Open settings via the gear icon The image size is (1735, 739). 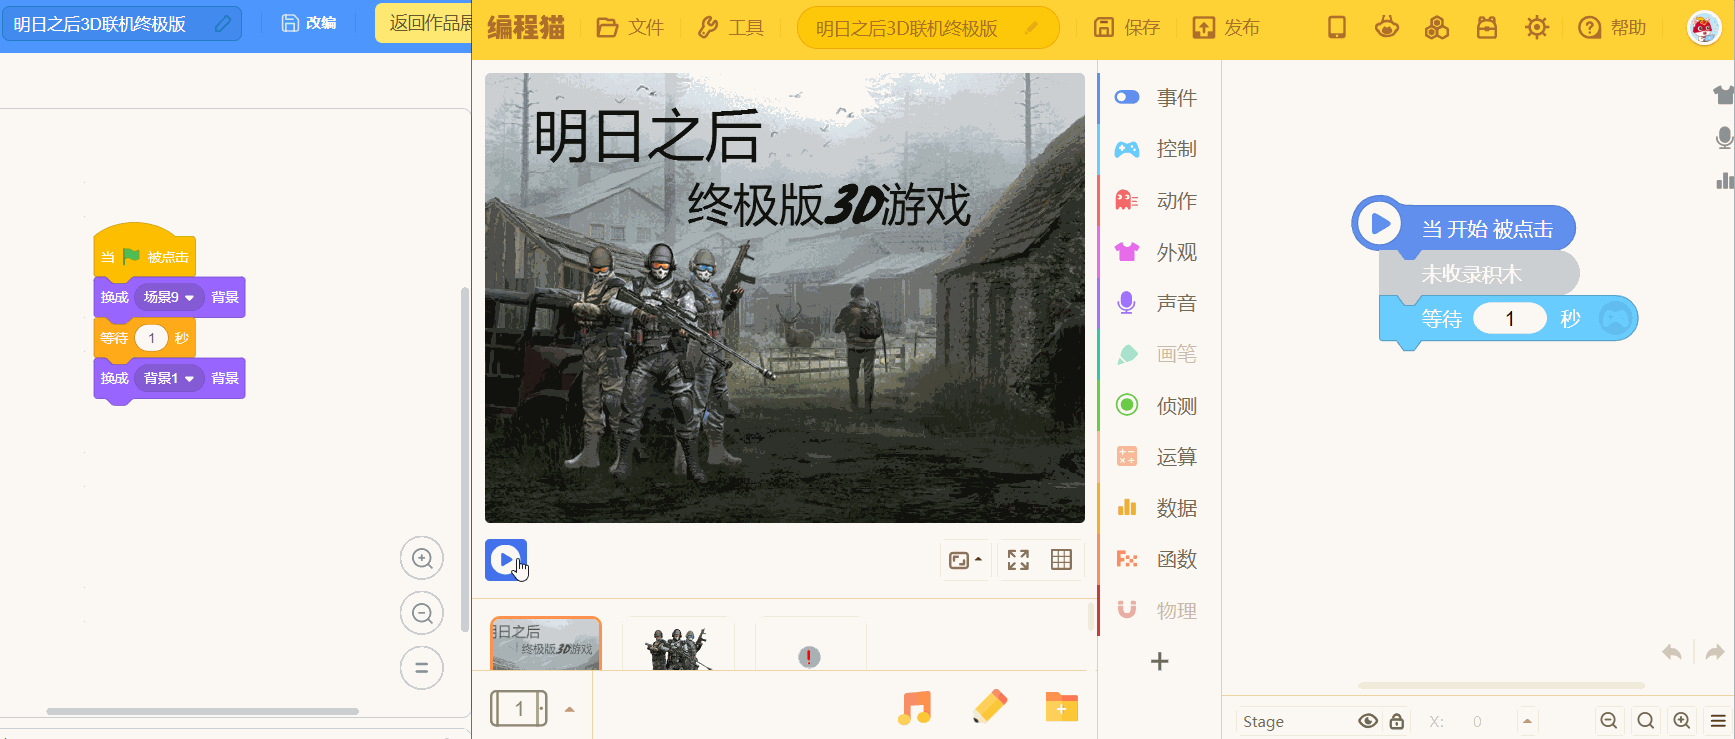[x=1537, y=28]
